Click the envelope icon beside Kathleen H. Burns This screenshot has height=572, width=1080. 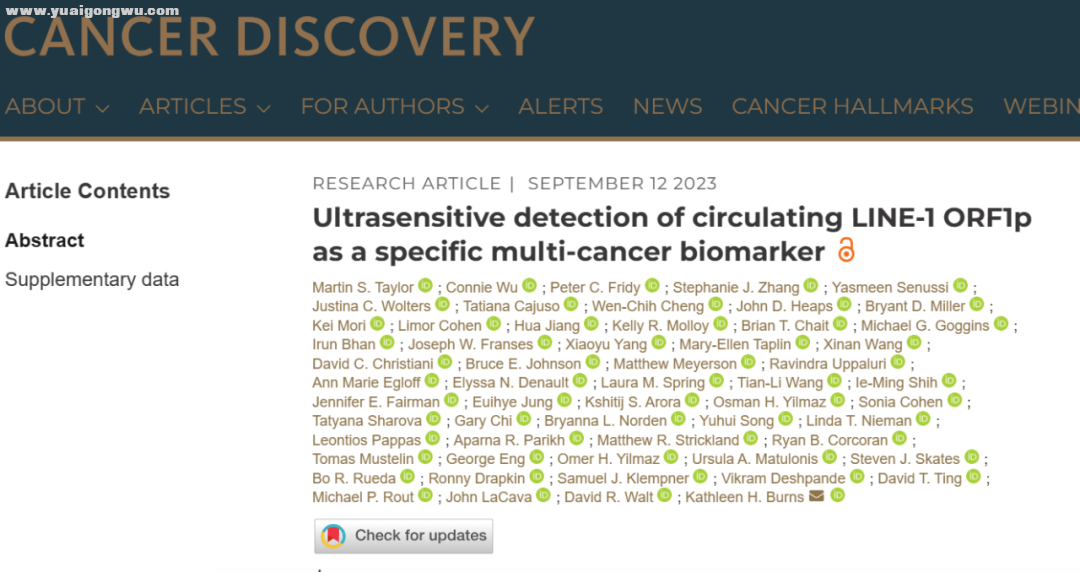point(816,496)
